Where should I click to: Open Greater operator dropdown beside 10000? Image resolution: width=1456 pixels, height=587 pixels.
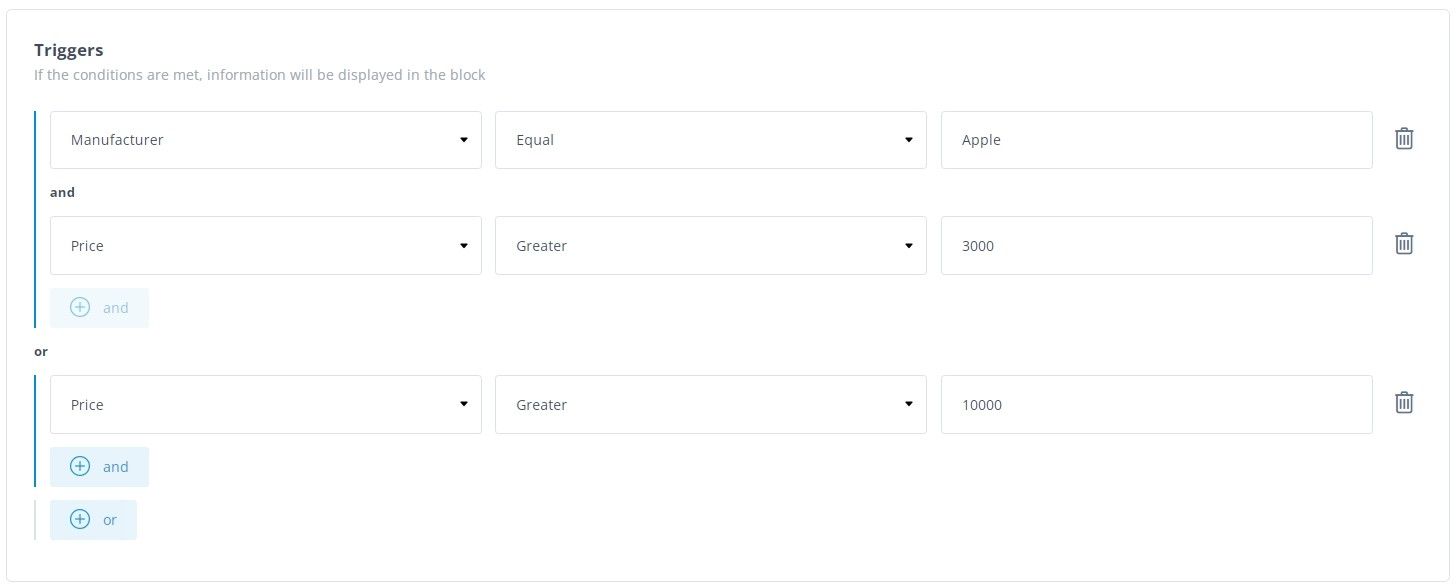(x=711, y=405)
